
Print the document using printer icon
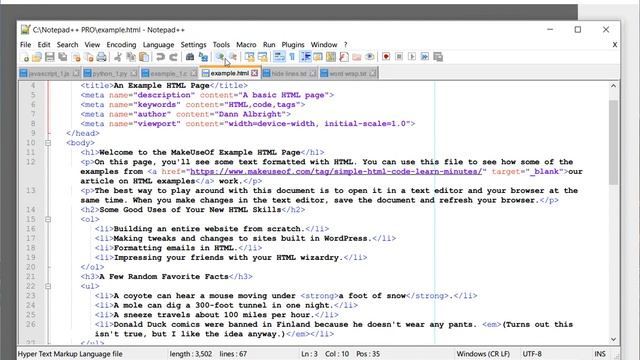coord(102,57)
